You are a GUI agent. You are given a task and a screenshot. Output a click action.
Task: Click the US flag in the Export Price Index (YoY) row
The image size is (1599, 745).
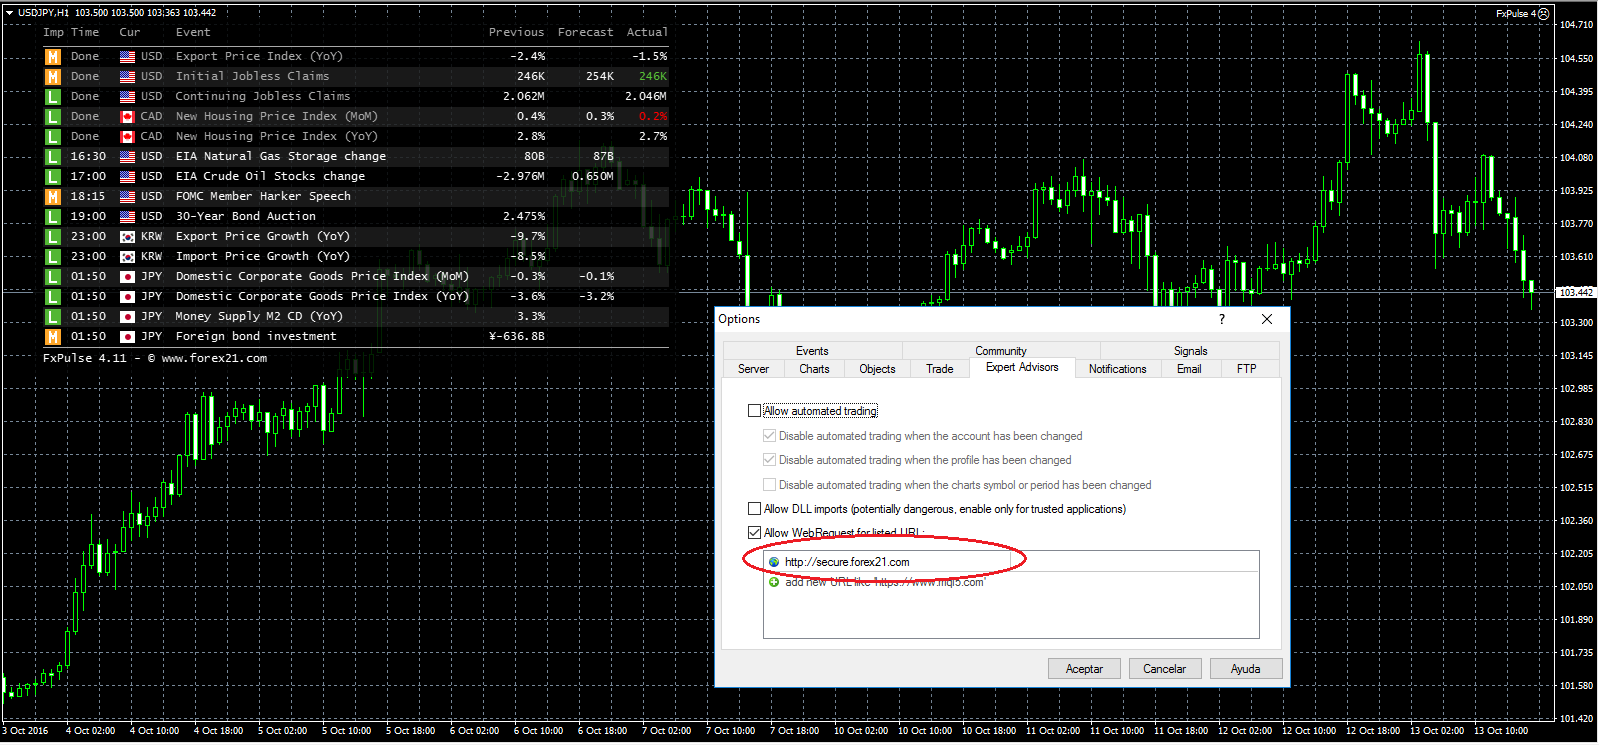pyautogui.click(x=127, y=57)
